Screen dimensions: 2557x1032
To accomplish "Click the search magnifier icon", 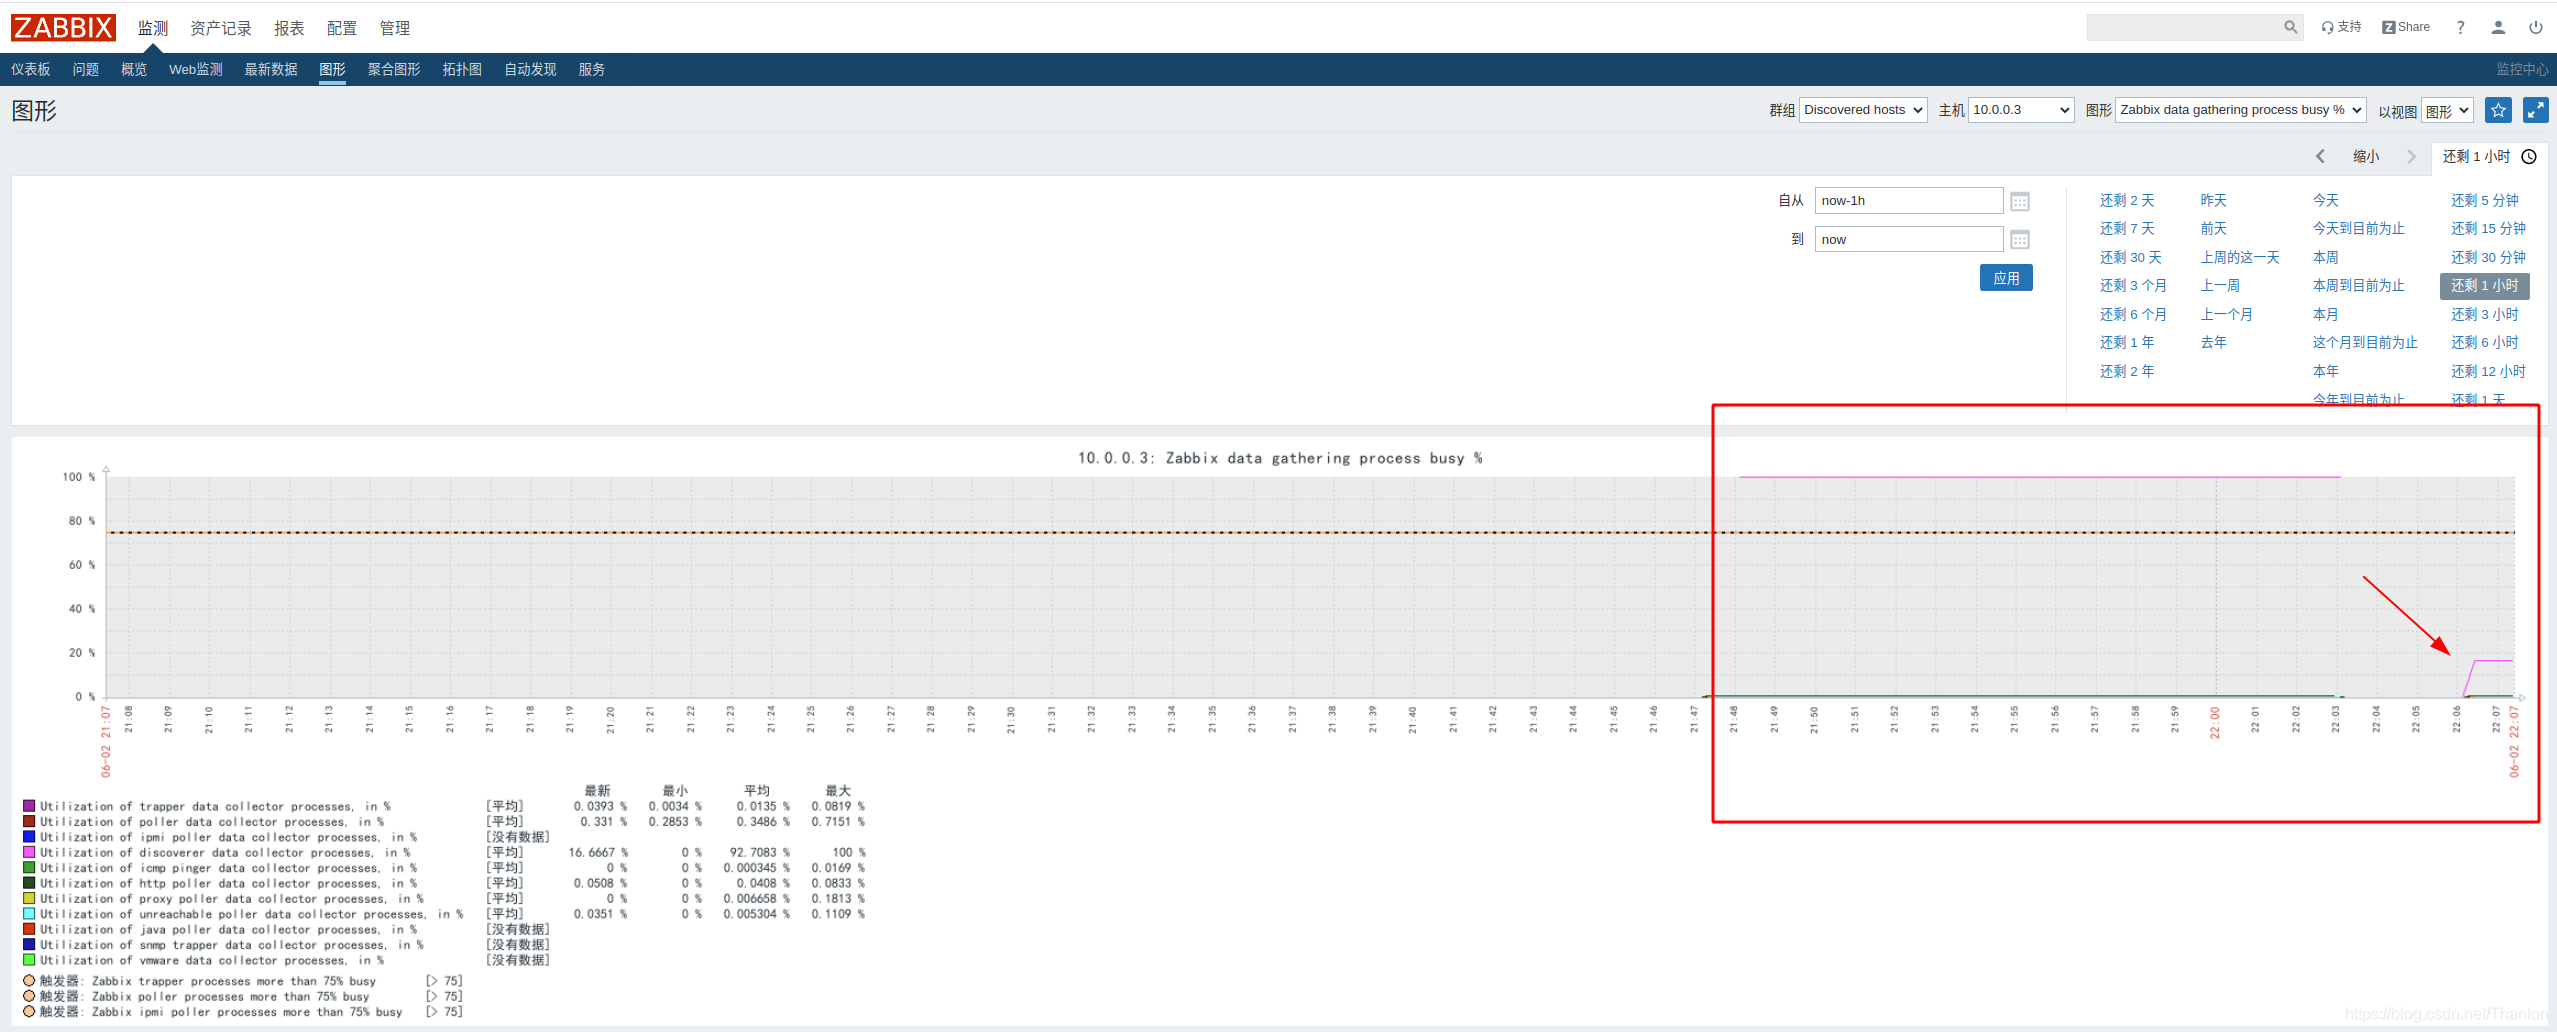I will click(2290, 27).
